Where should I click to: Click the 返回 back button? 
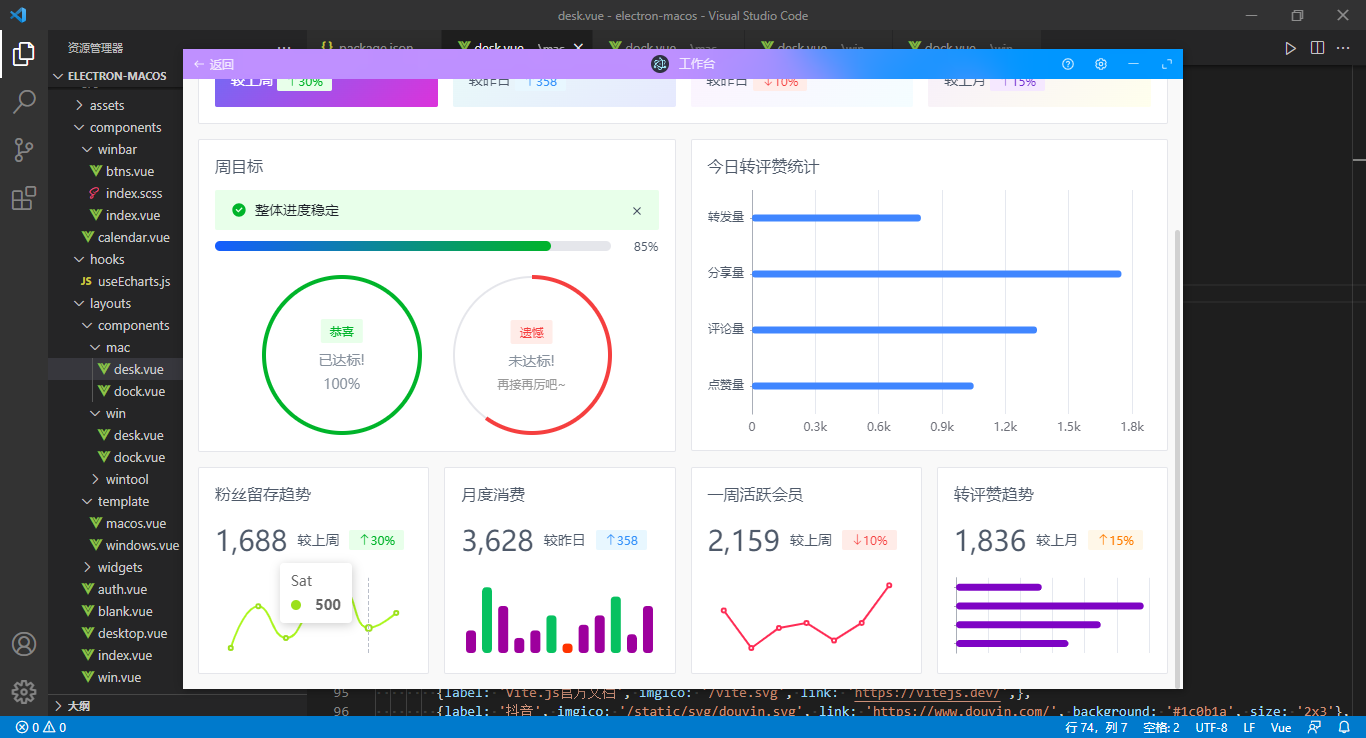[214, 64]
